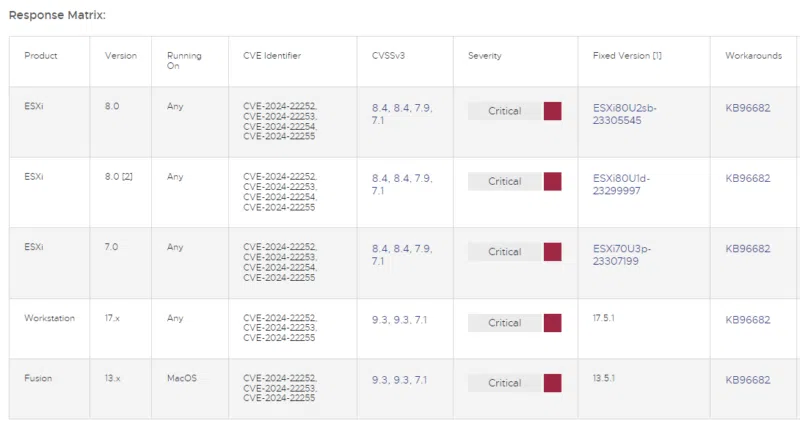Click version cell 7.0

[x=111, y=247]
